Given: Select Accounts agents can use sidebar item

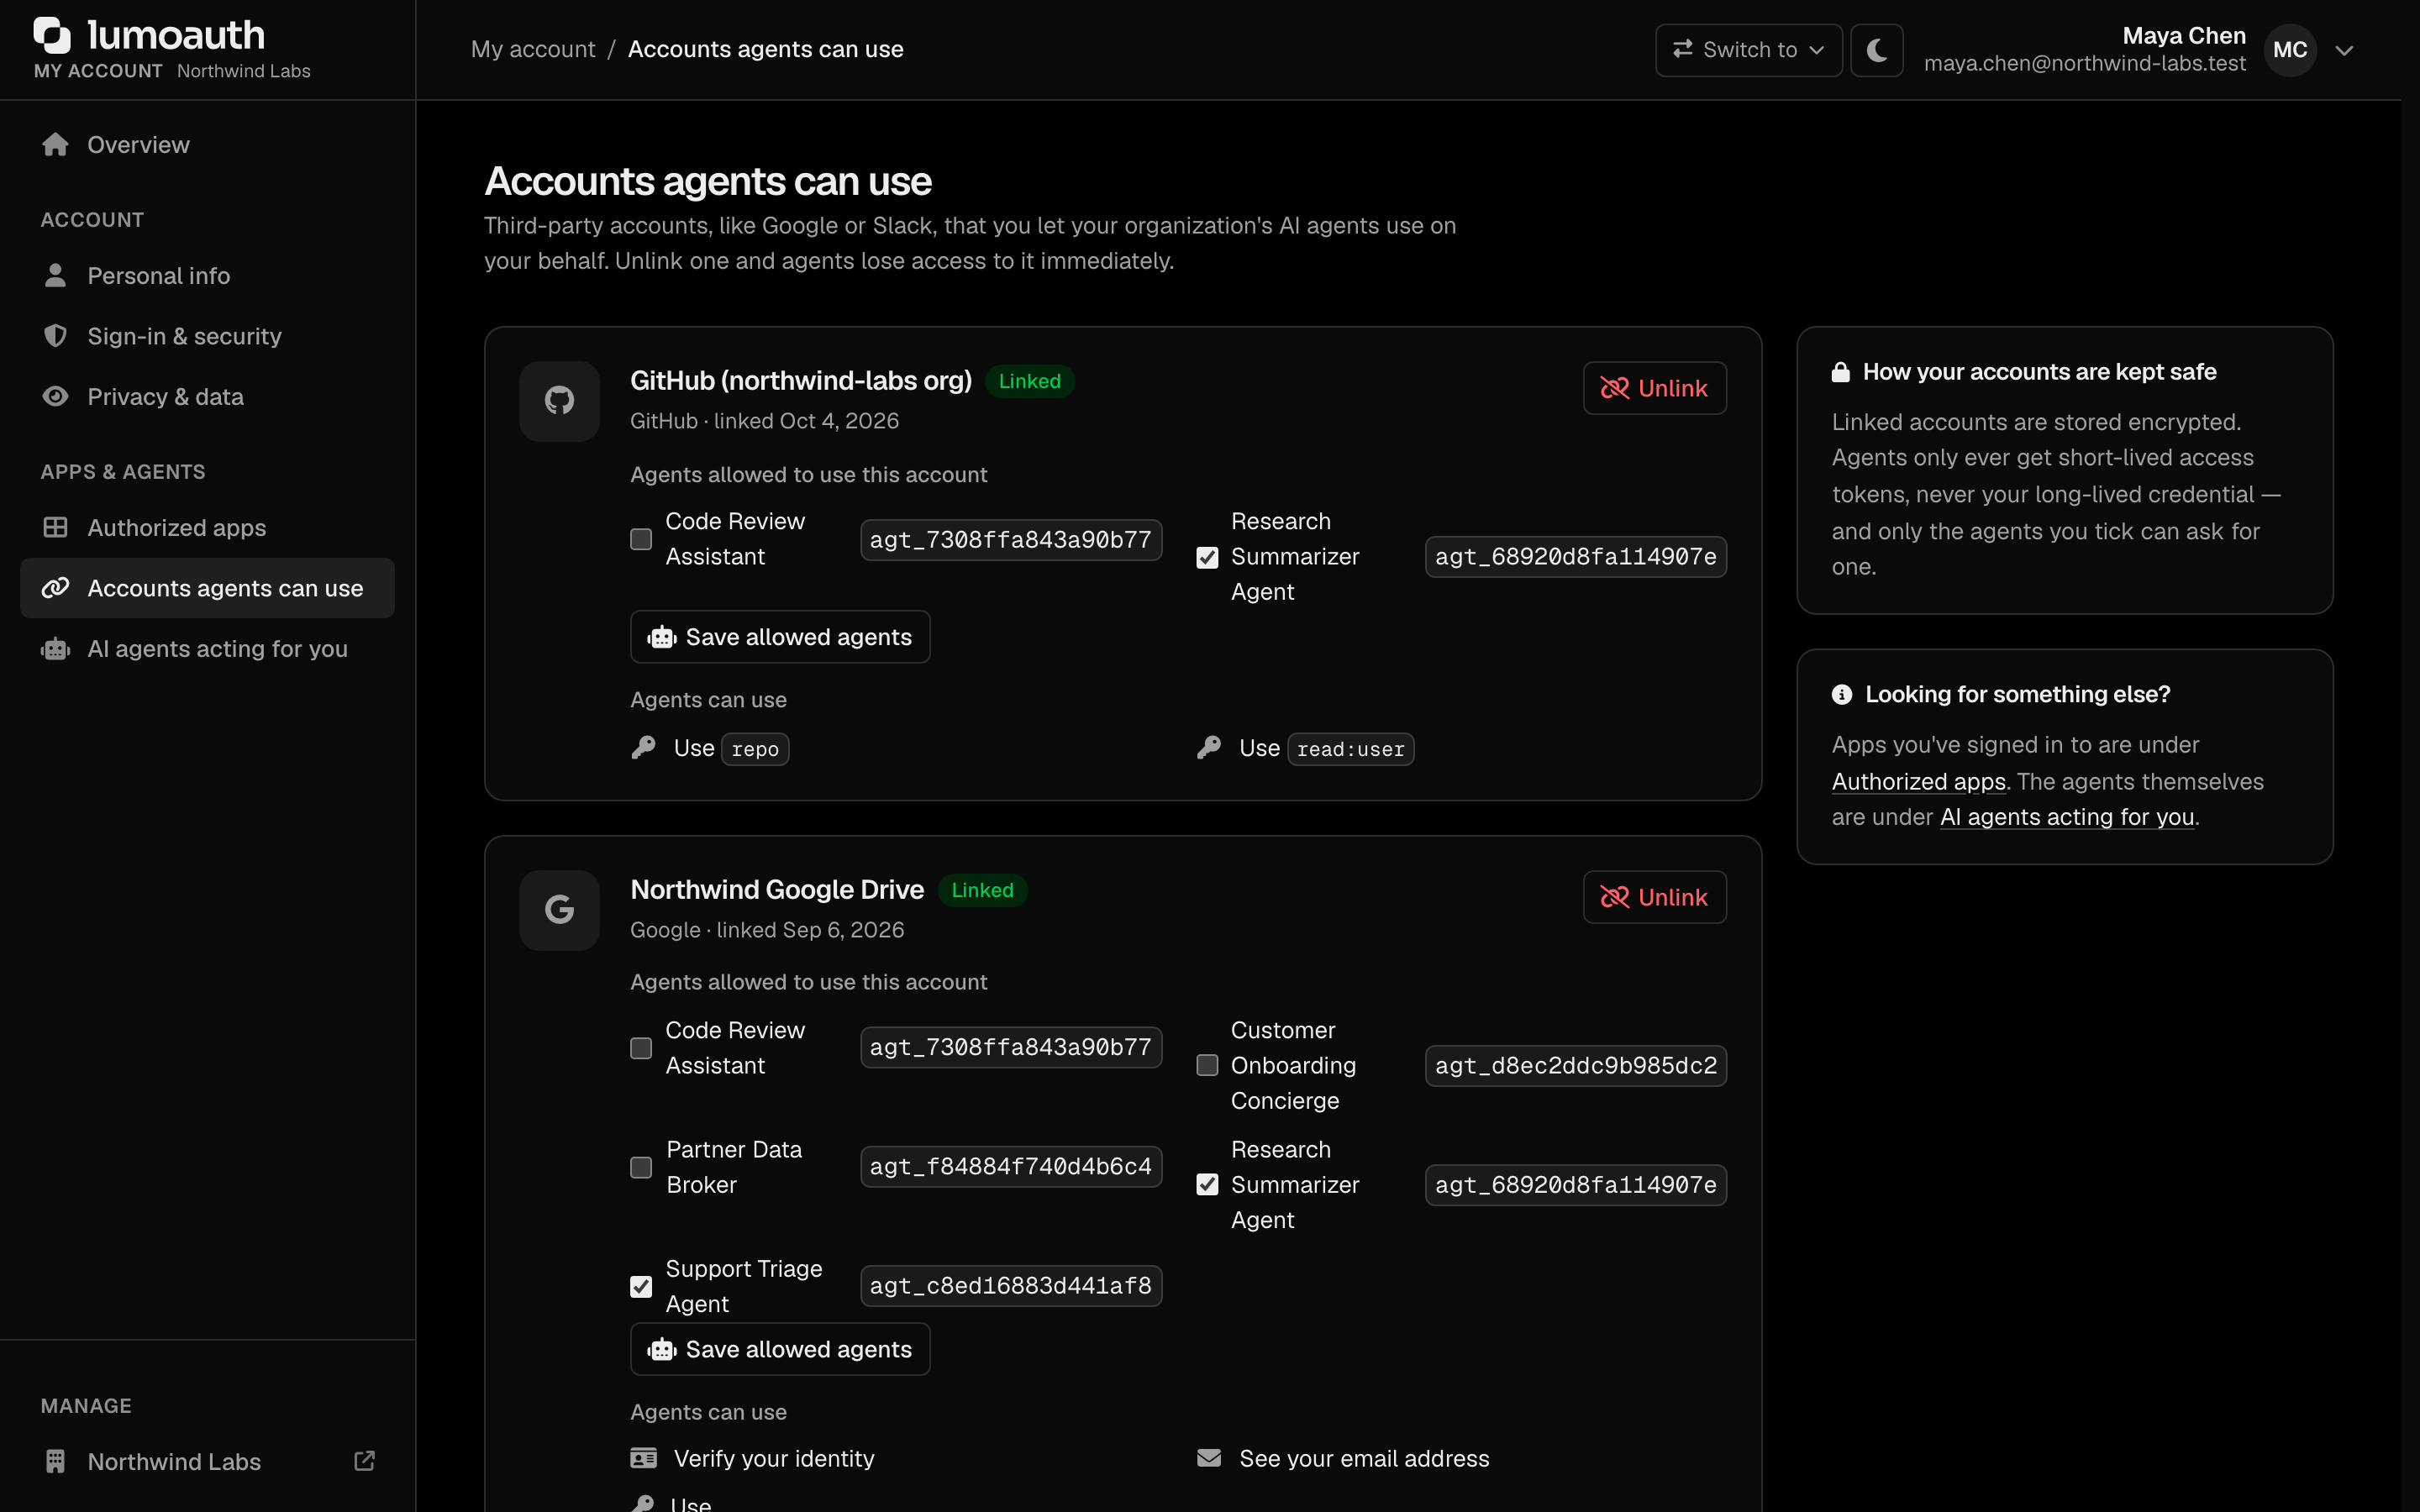Looking at the screenshot, I should (x=207, y=588).
